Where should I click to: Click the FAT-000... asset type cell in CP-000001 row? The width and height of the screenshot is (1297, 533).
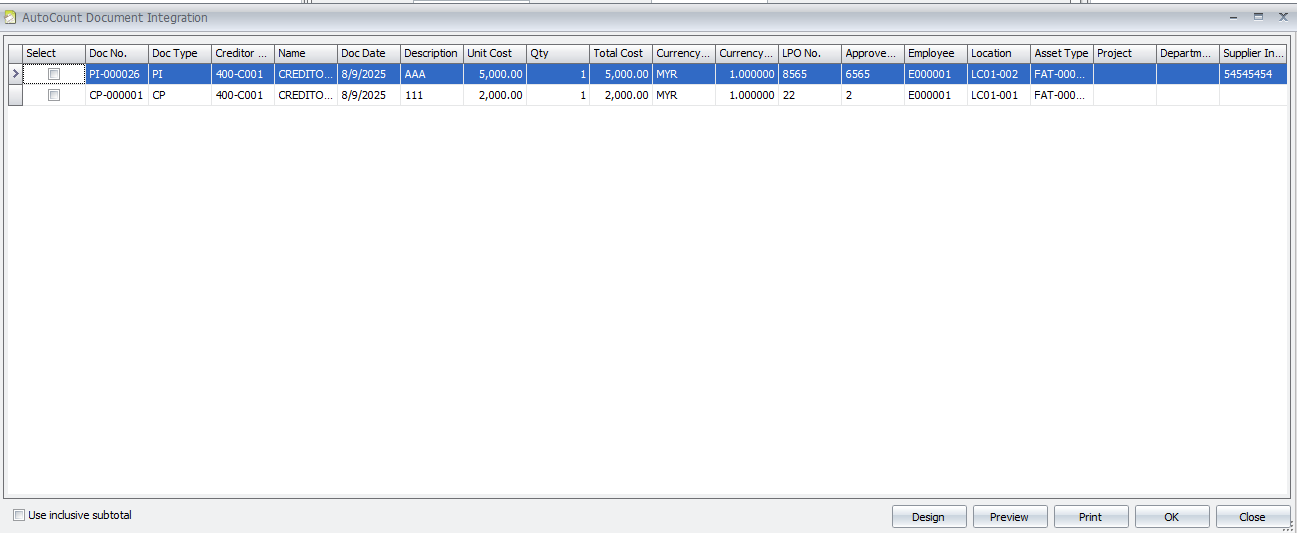click(x=1062, y=95)
